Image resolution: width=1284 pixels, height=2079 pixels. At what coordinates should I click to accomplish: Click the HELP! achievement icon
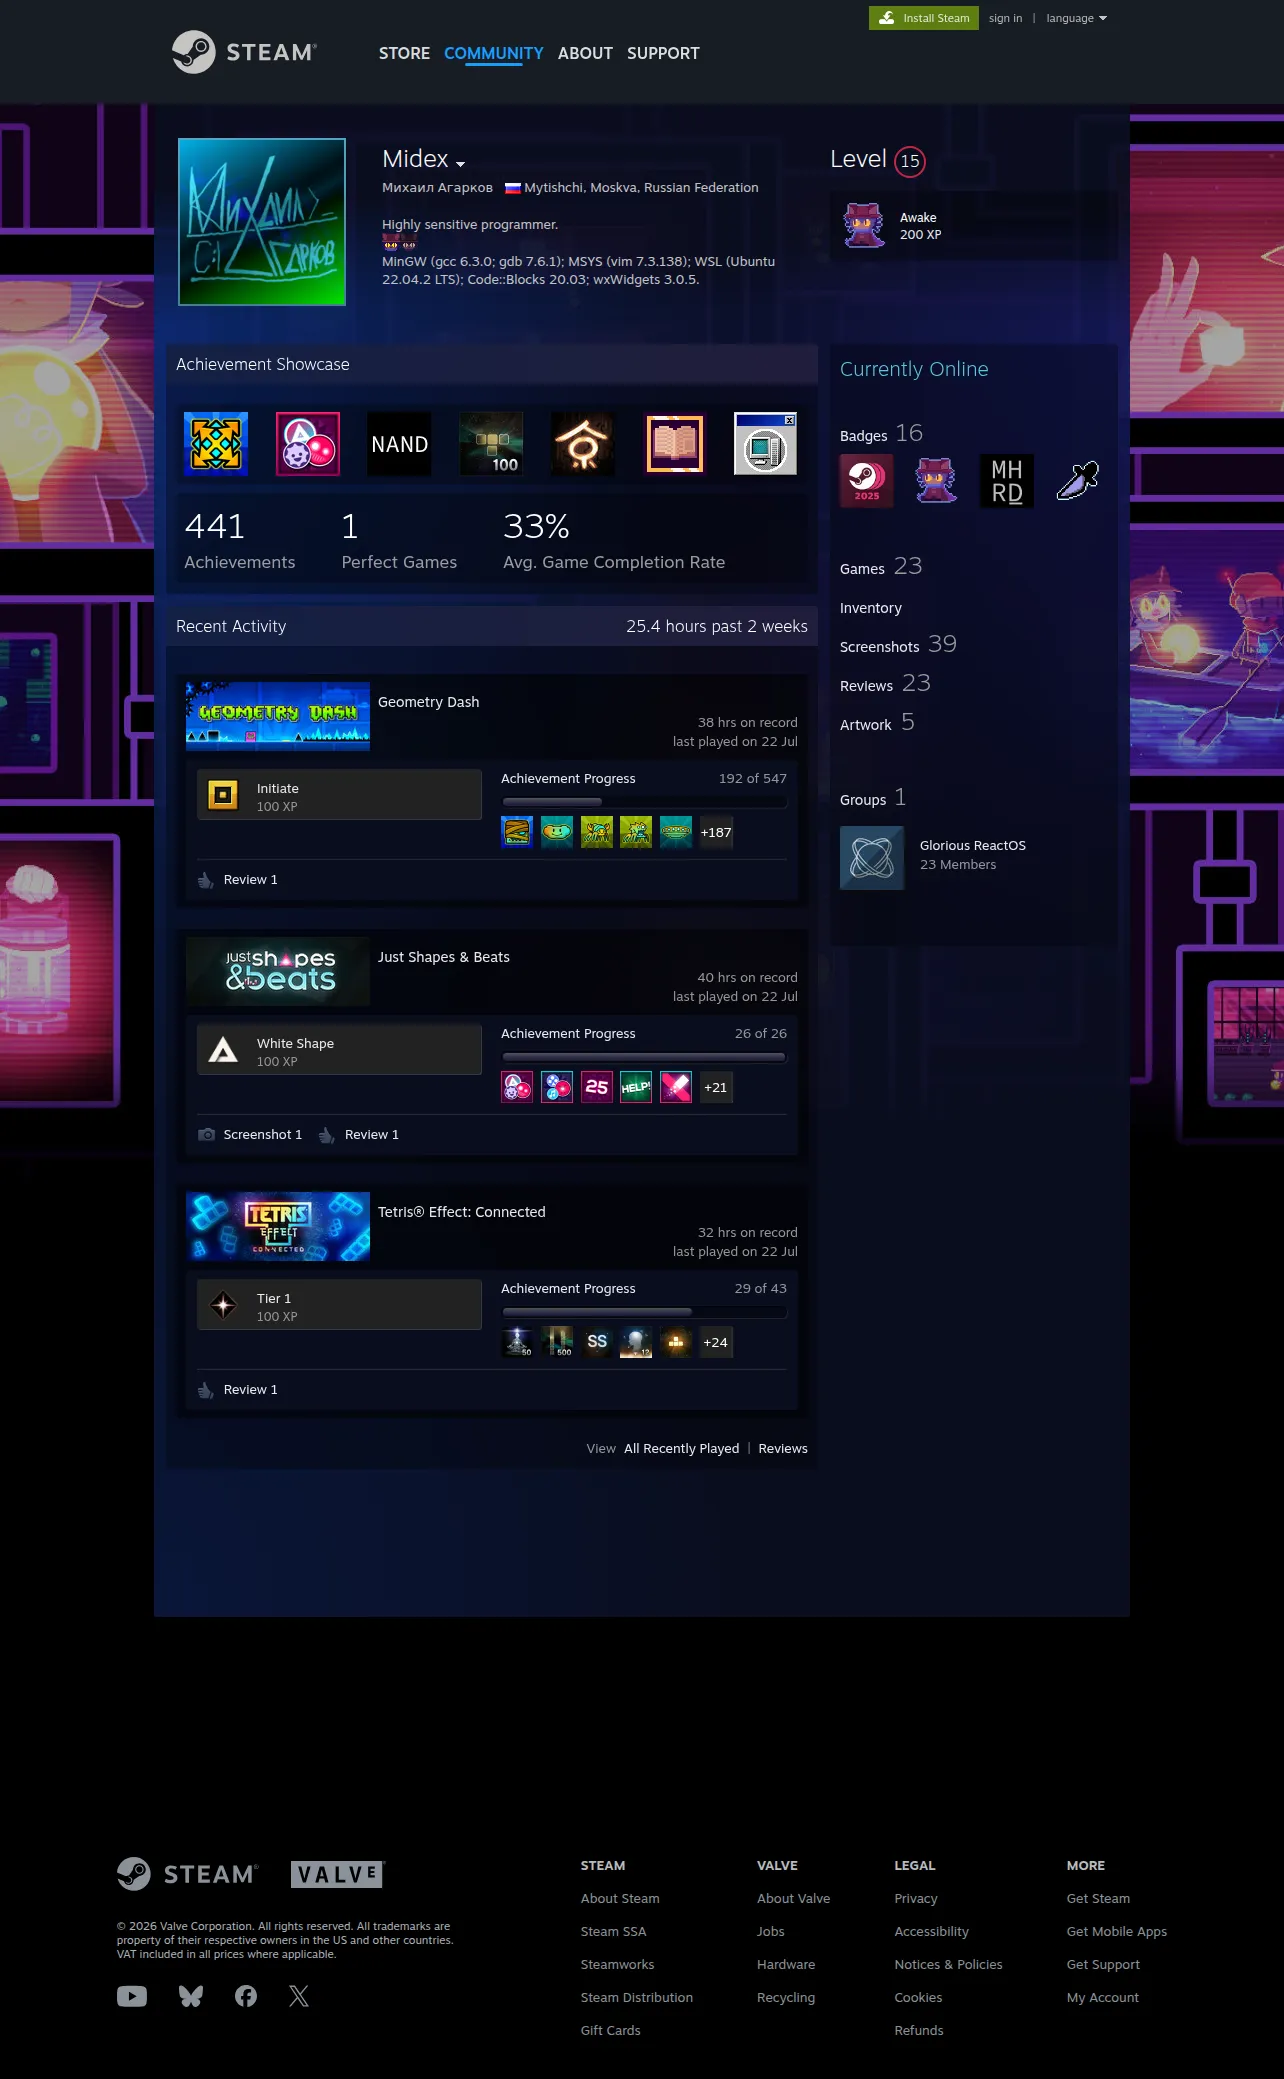click(x=636, y=1087)
